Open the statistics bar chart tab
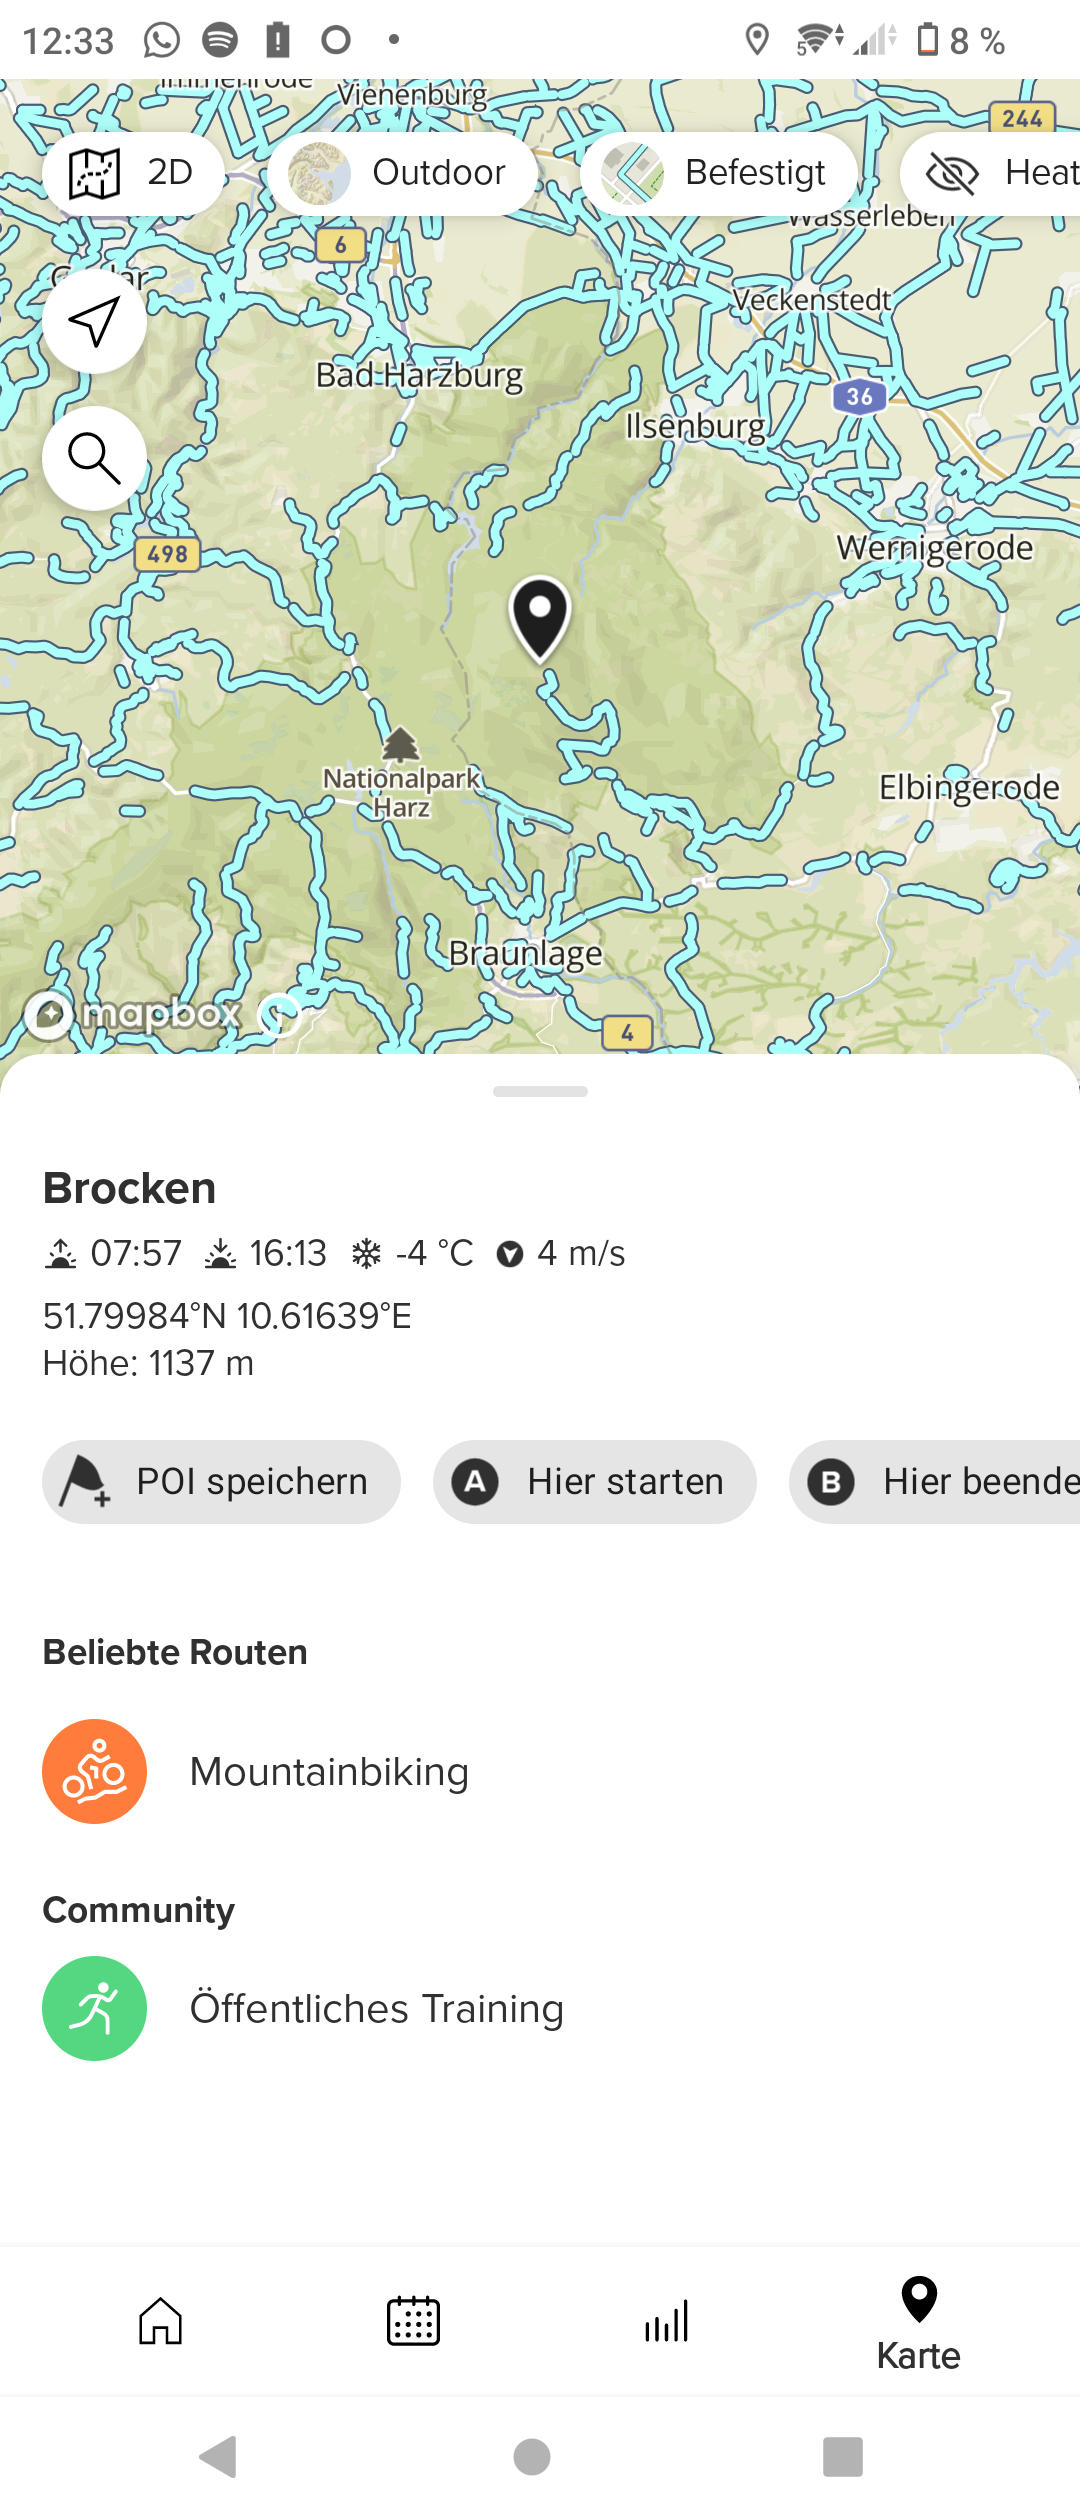1080x2520 pixels. (x=666, y=2320)
